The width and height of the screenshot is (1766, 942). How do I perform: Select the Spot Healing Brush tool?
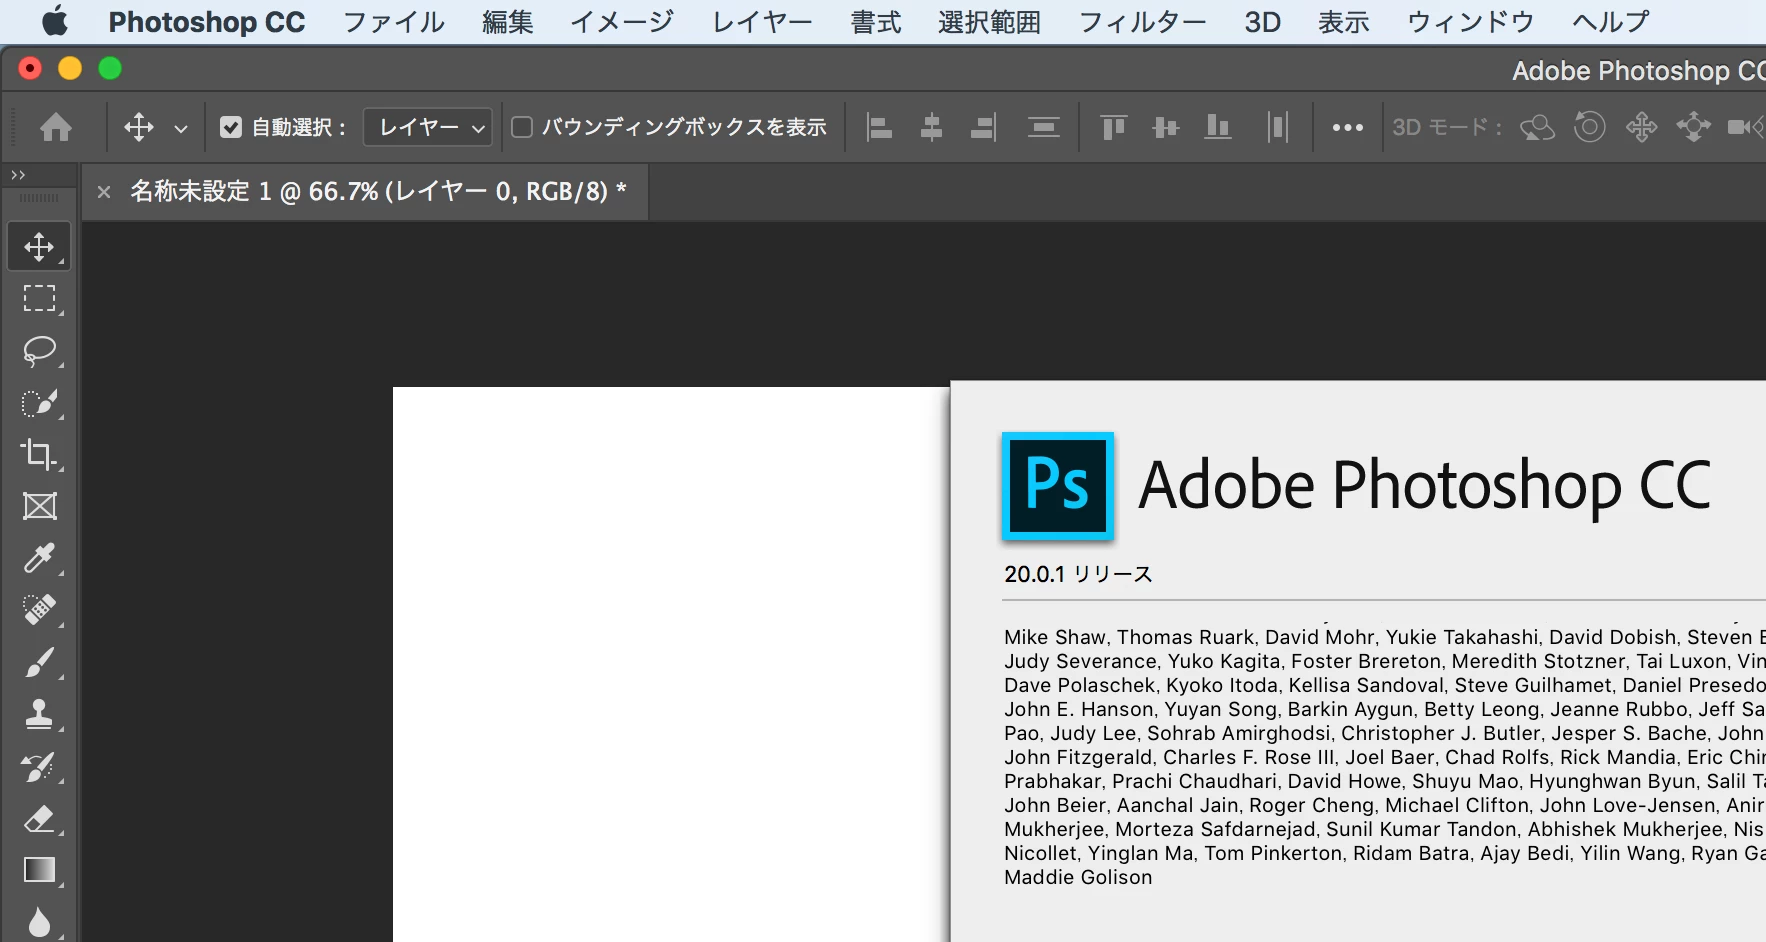(x=39, y=610)
